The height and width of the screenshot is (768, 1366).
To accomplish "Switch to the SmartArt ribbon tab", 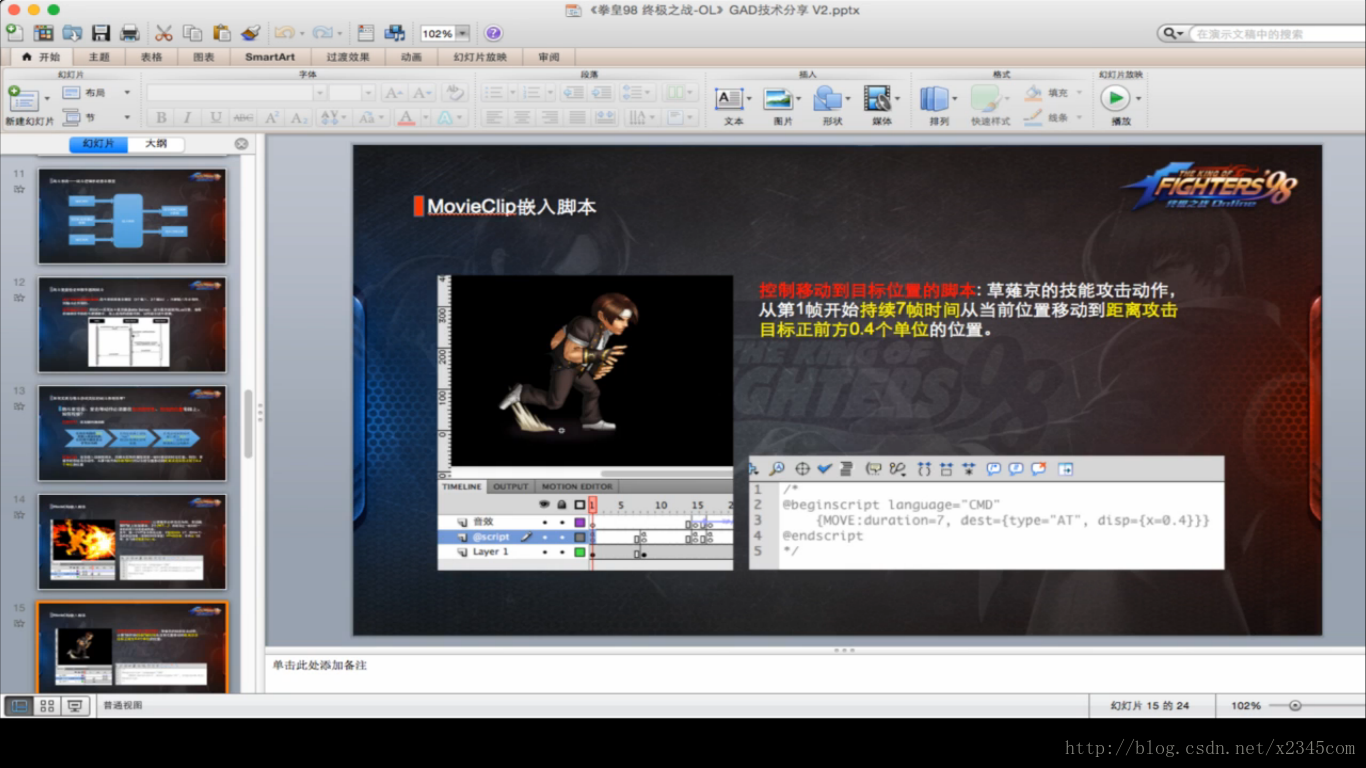I will pos(270,57).
